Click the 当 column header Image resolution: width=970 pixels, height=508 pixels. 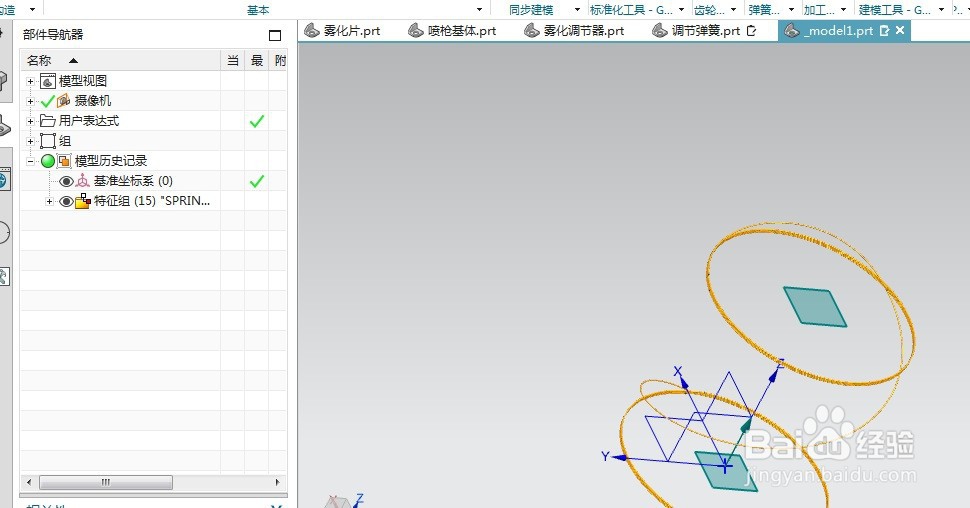[233, 60]
